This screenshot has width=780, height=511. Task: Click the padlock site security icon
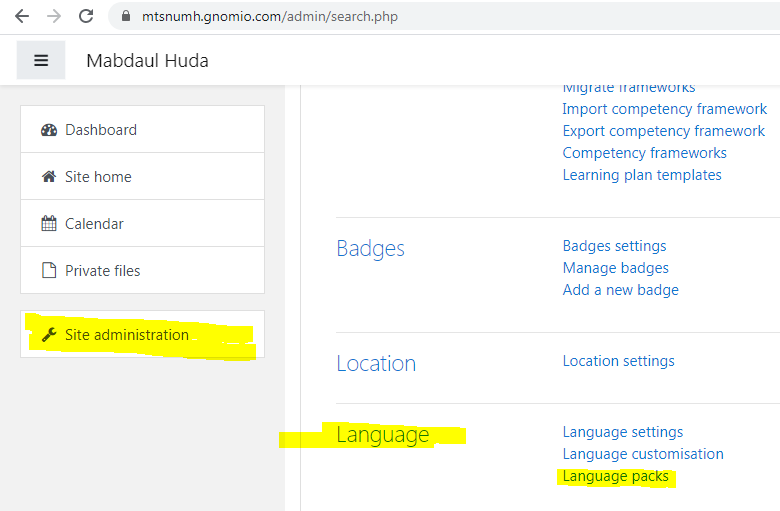pos(126,16)
